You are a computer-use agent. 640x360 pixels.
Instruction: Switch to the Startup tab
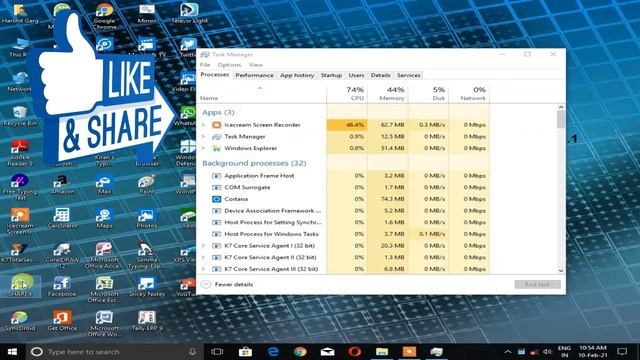331,75
